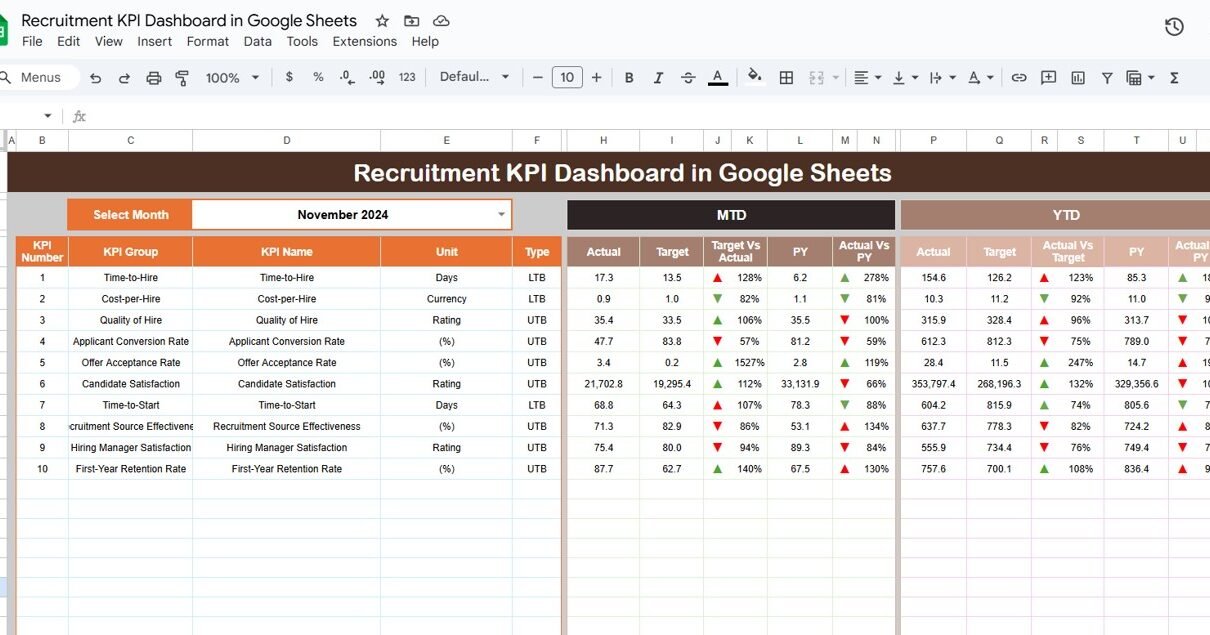Open the fill color picker
The height and width of the screenshot is (635, 1210).
coord(755,77)
